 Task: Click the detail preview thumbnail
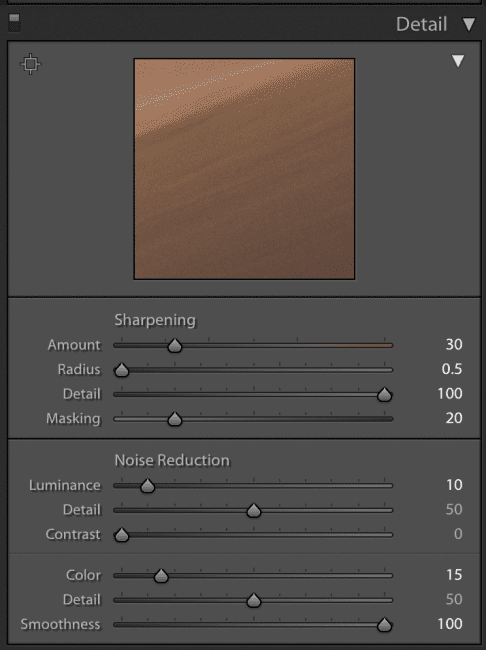244,169
